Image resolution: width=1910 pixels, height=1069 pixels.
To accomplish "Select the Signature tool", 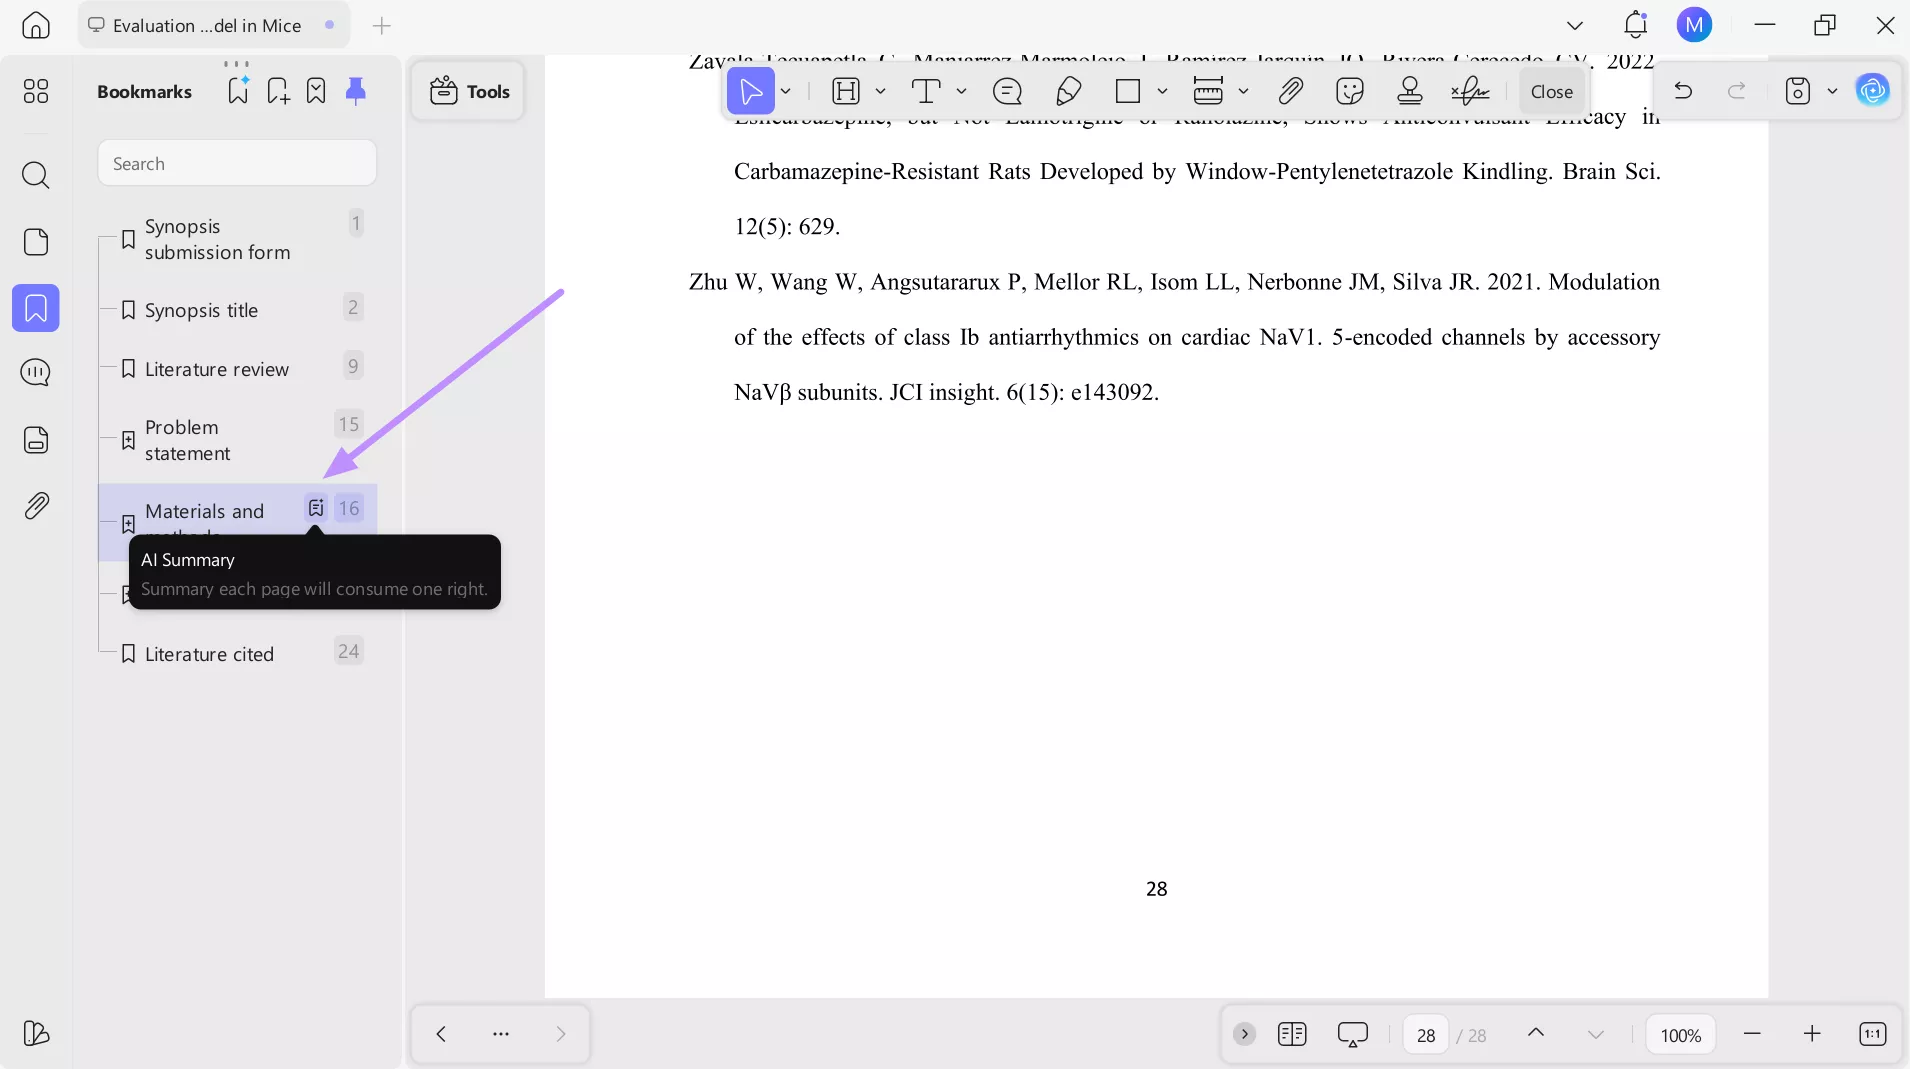I will click(1471, 91).
